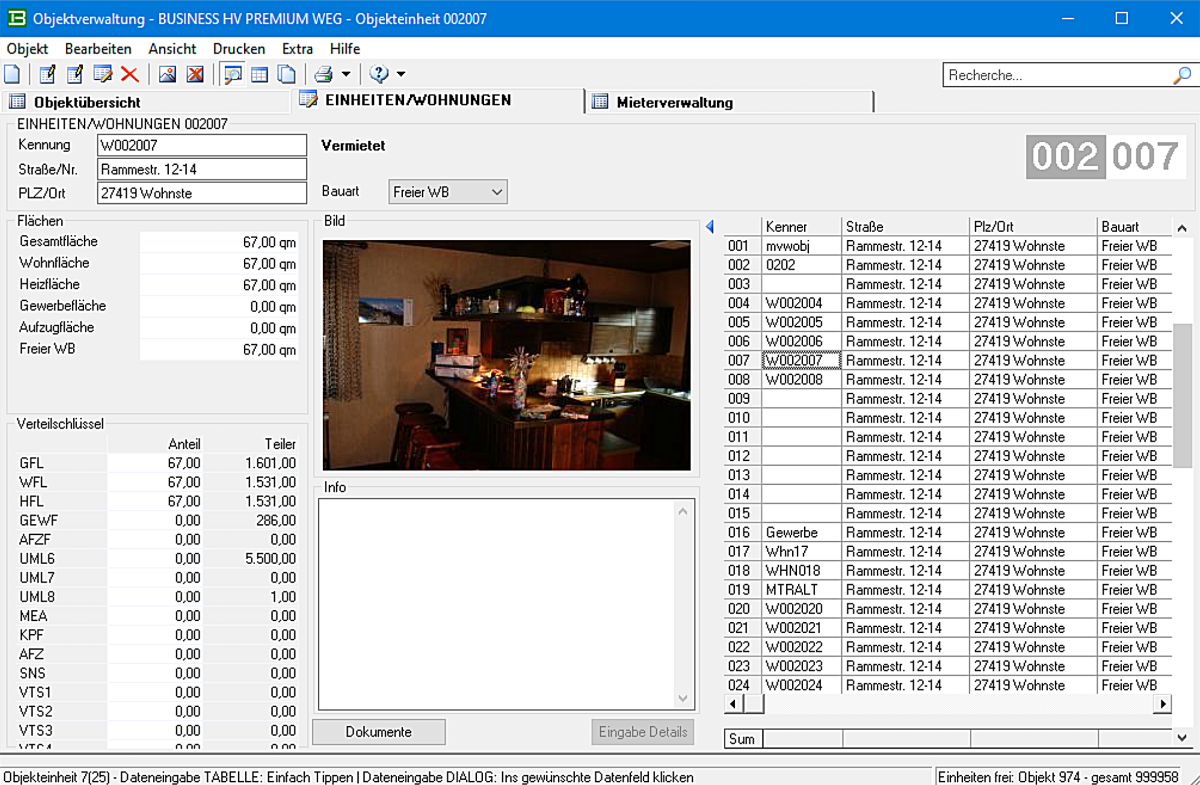Screen dimensions: 1200x785
Task: Click the add picture icon in toolbar
Action: 167,74
